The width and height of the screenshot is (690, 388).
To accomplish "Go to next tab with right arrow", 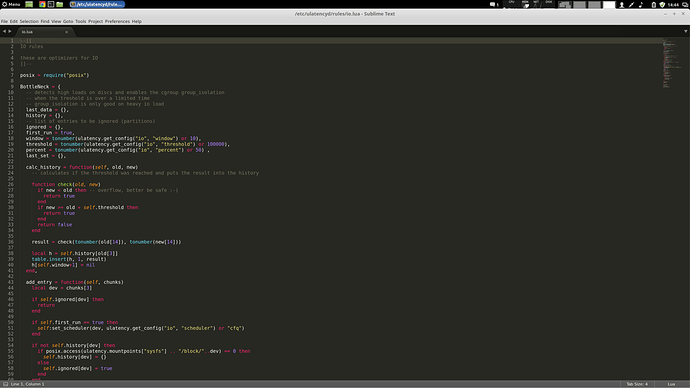I will [x=10, y=31].
